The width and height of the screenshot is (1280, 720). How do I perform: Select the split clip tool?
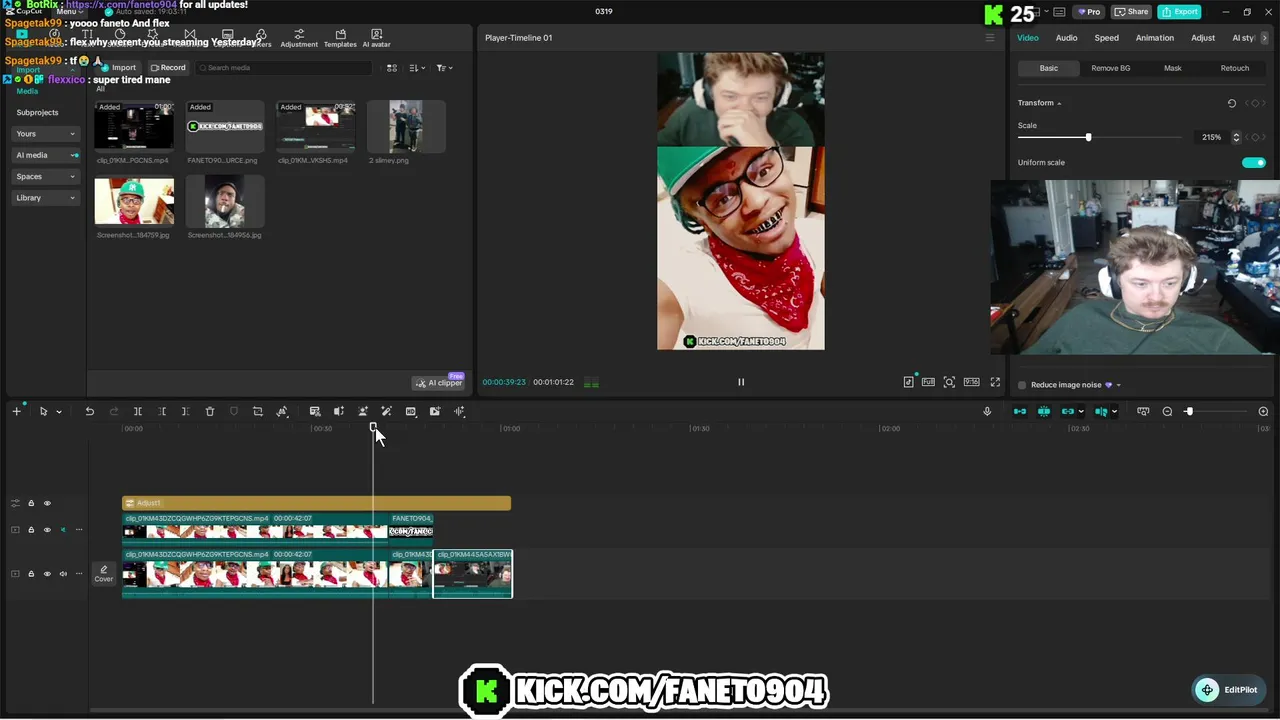coord(138,411)
